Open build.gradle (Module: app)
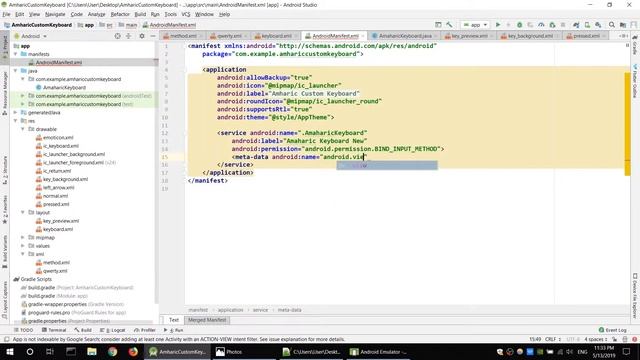Viewport: 640px width, 360px height. click(54, 296)
